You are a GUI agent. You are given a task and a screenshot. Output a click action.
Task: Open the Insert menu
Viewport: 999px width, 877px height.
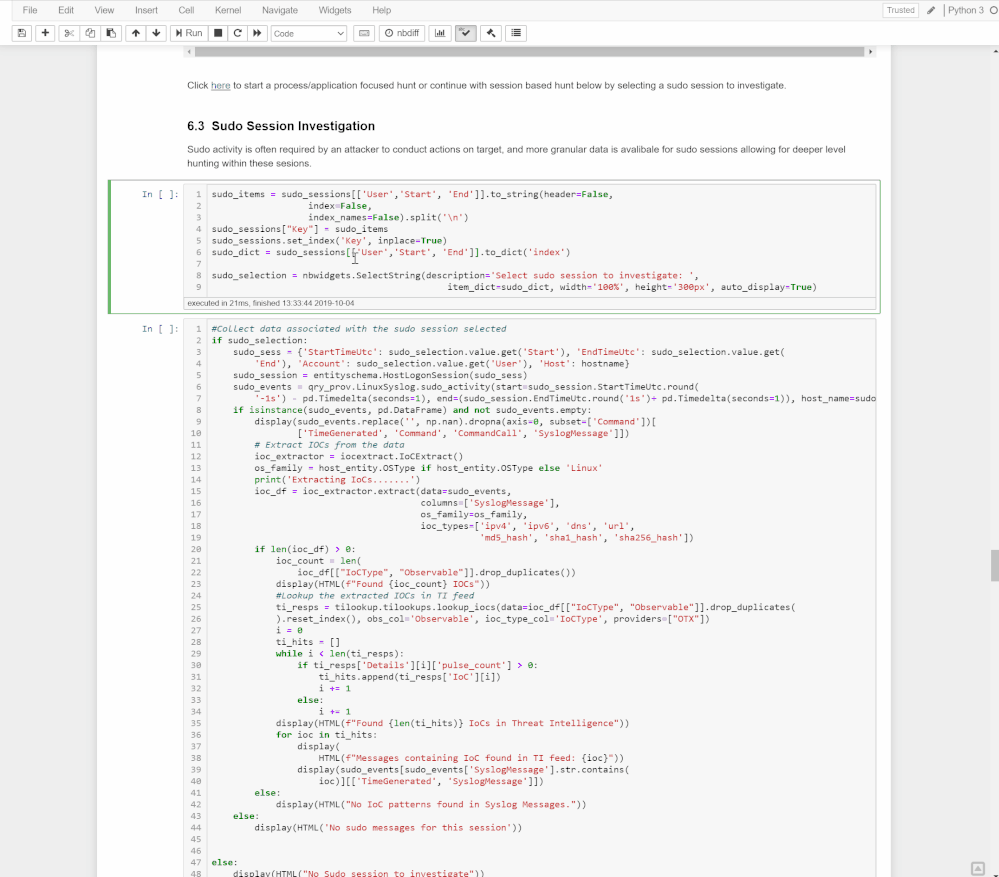[x=146, y=10]
